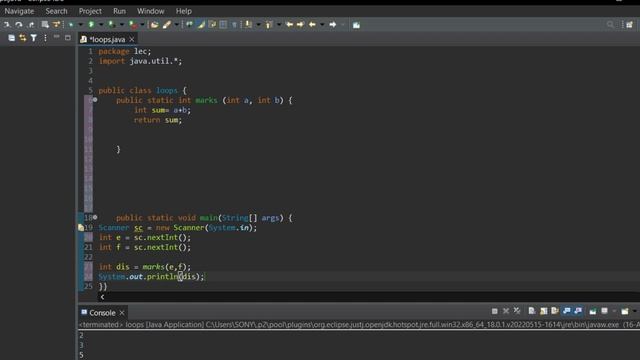Click the Forward navigation arrow
640x360 pixels.
[333, 25]
